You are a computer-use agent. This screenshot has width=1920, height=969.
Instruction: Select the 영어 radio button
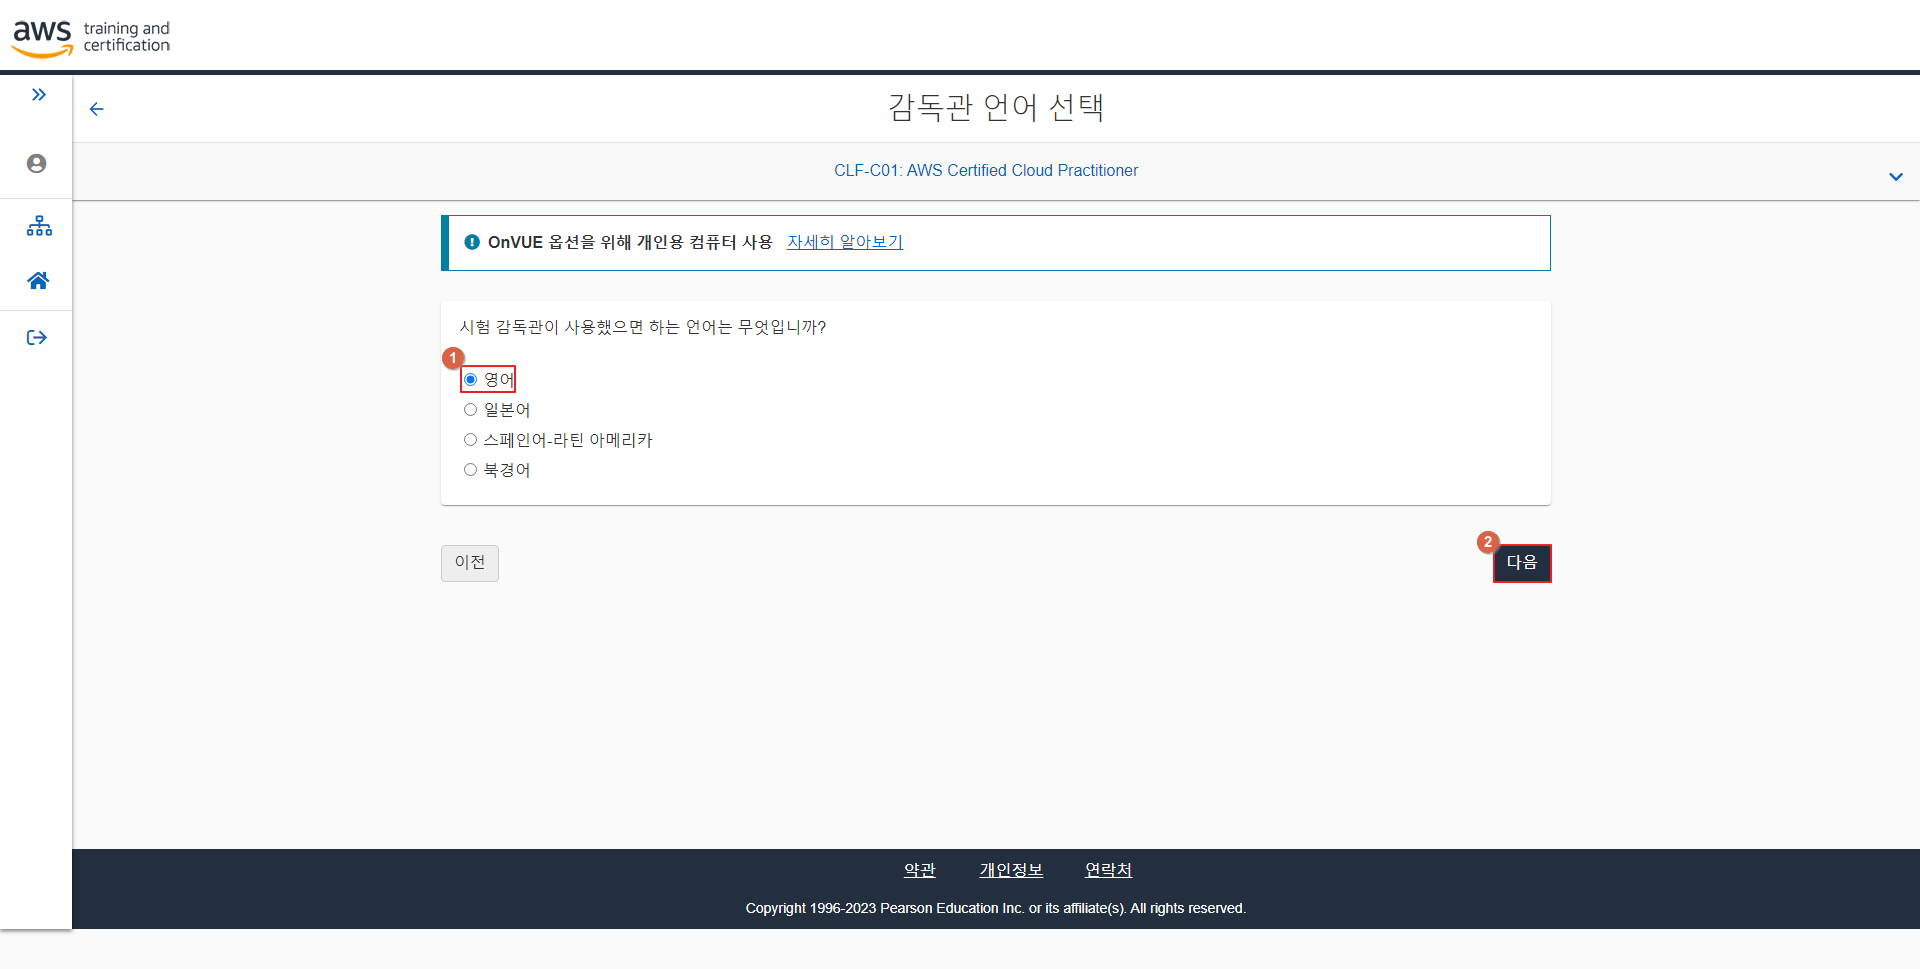tap(470, 380)
